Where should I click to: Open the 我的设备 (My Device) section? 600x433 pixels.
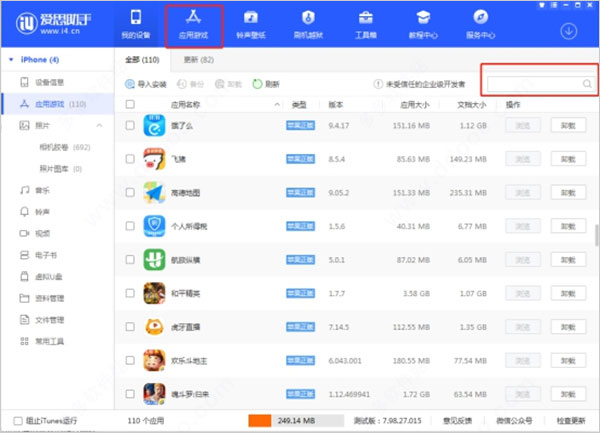[x=136, y=24]
